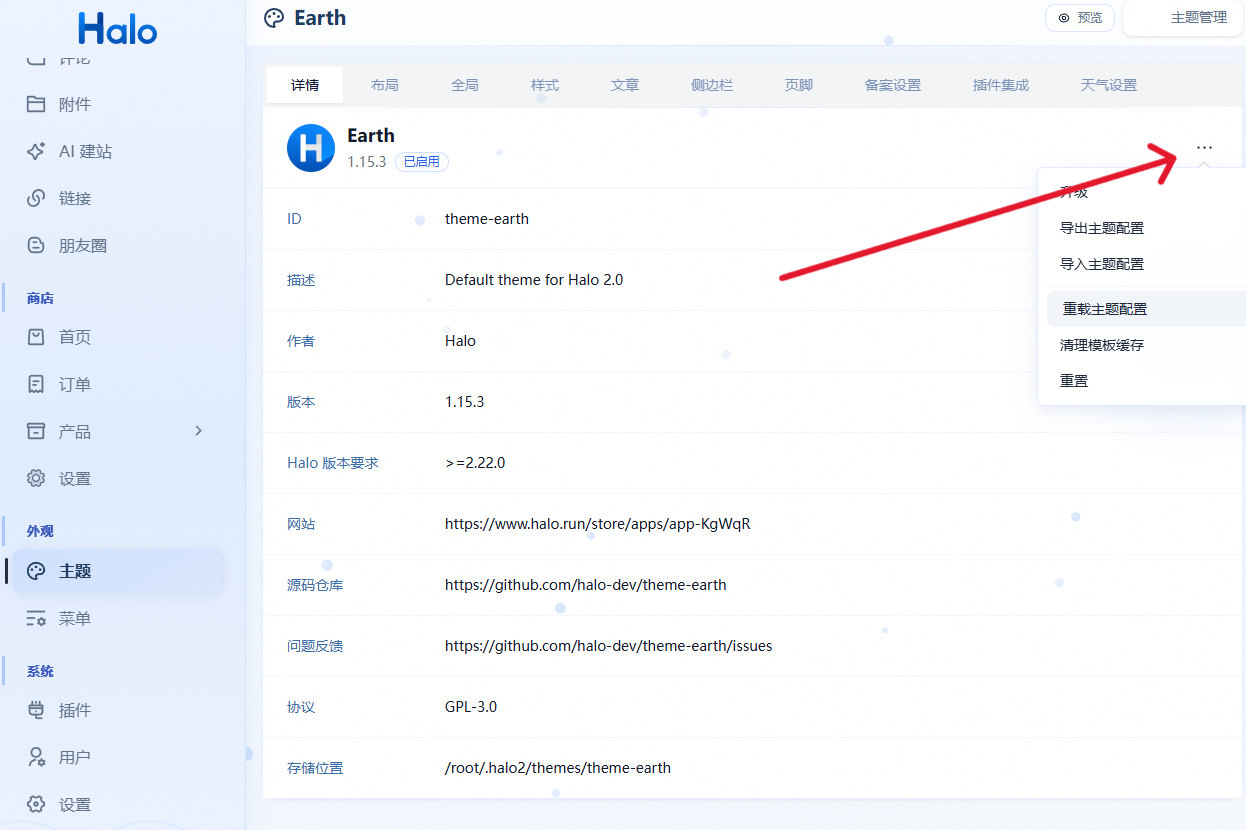This screenshot has width=1246, height=830.
Task: Open the 附件 folder icon in sidebar
Action: (36, 104)
